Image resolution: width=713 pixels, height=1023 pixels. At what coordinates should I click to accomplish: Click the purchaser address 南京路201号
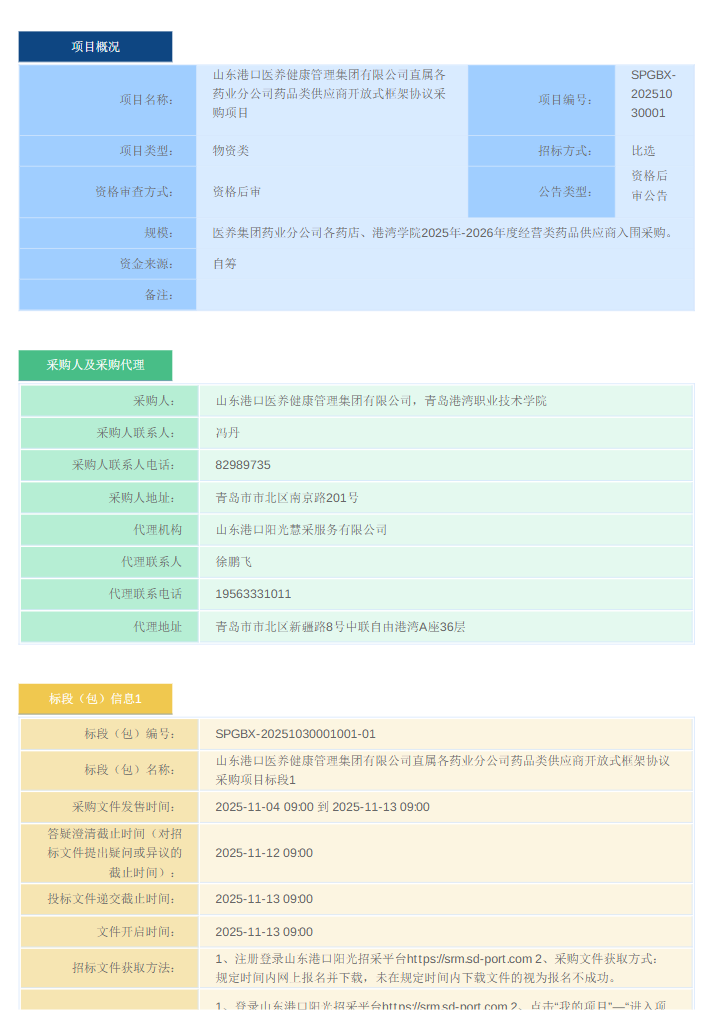coord(287,498)
